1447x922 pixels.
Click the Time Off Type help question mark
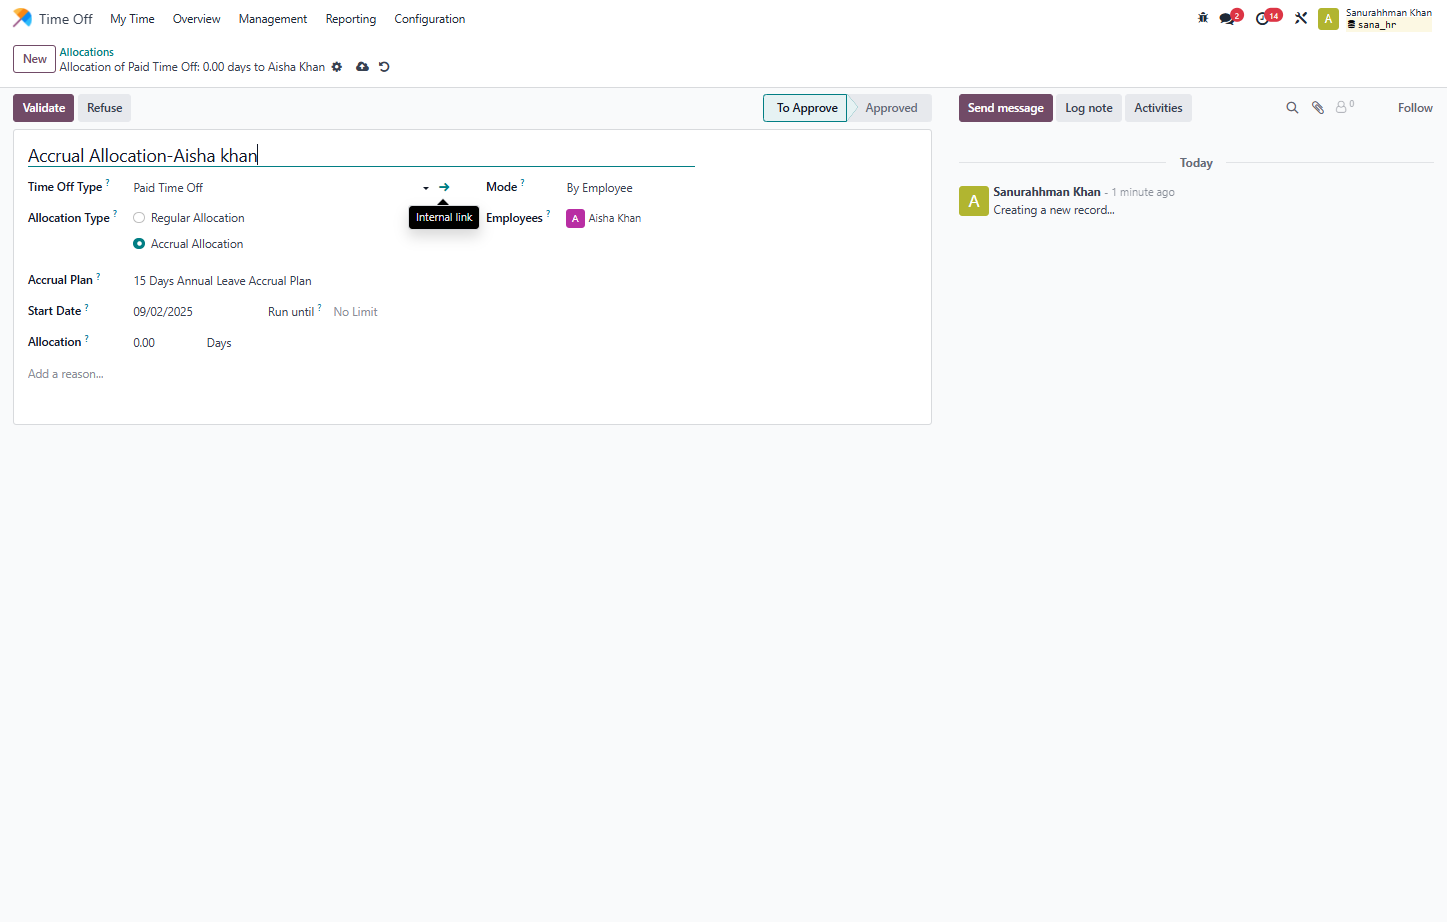108,183
